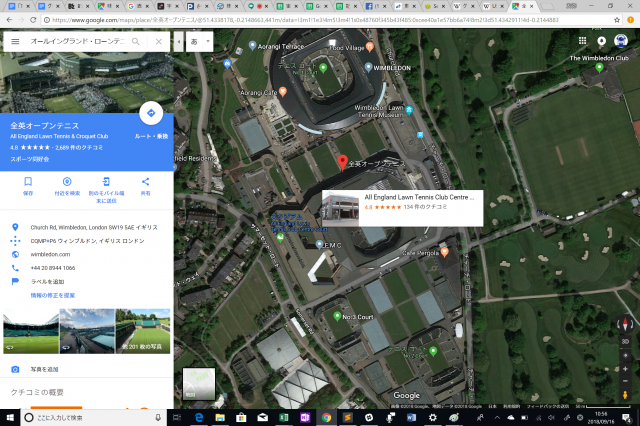Click the フィードバックの送信 footer link
This screenshot has width=640, height=426.
pyautogui.click(x=547, y=406)
